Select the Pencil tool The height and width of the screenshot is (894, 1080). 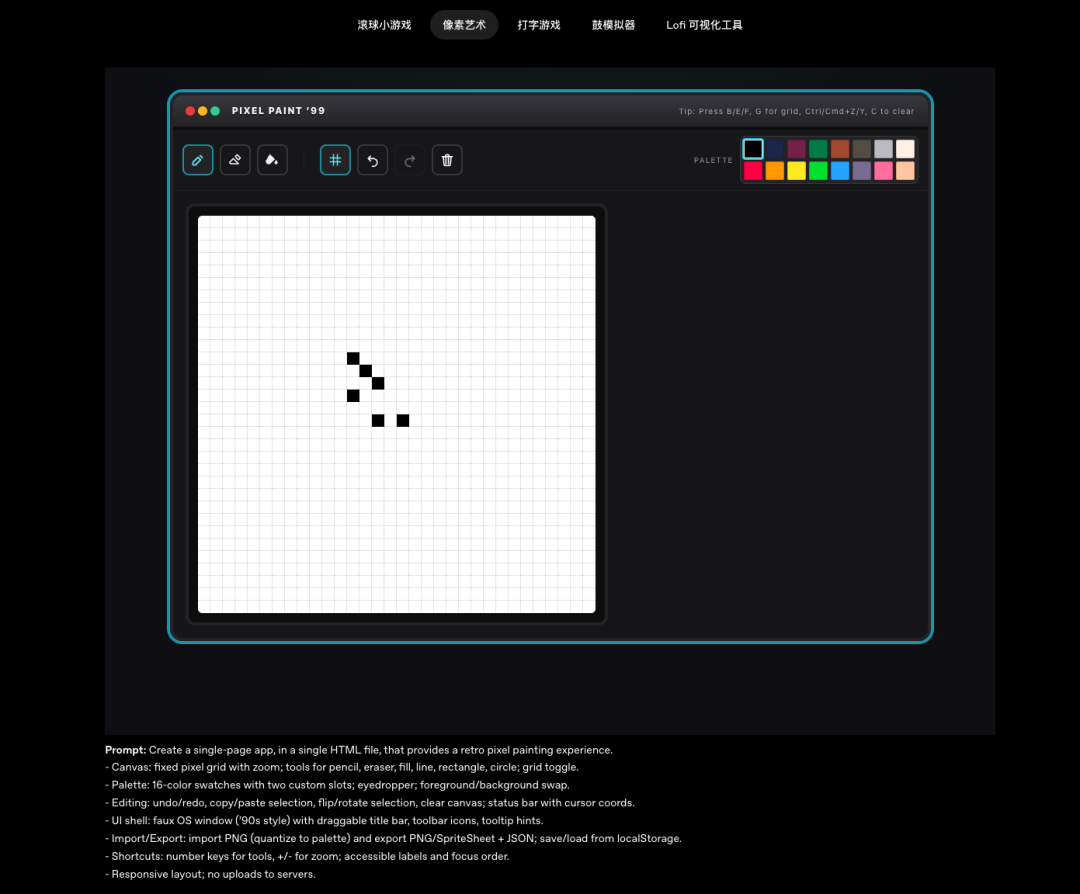[x=198, y=160]
